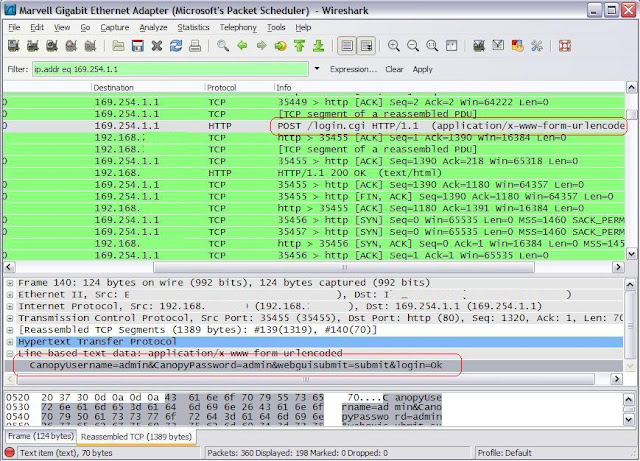Toggle packet list colorization

347,46
